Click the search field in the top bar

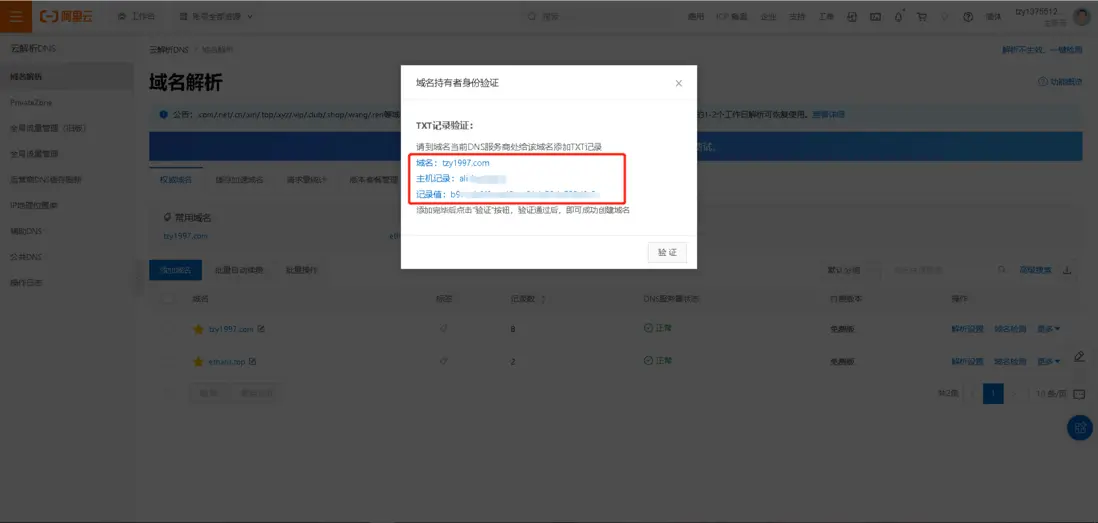(595, 16)
